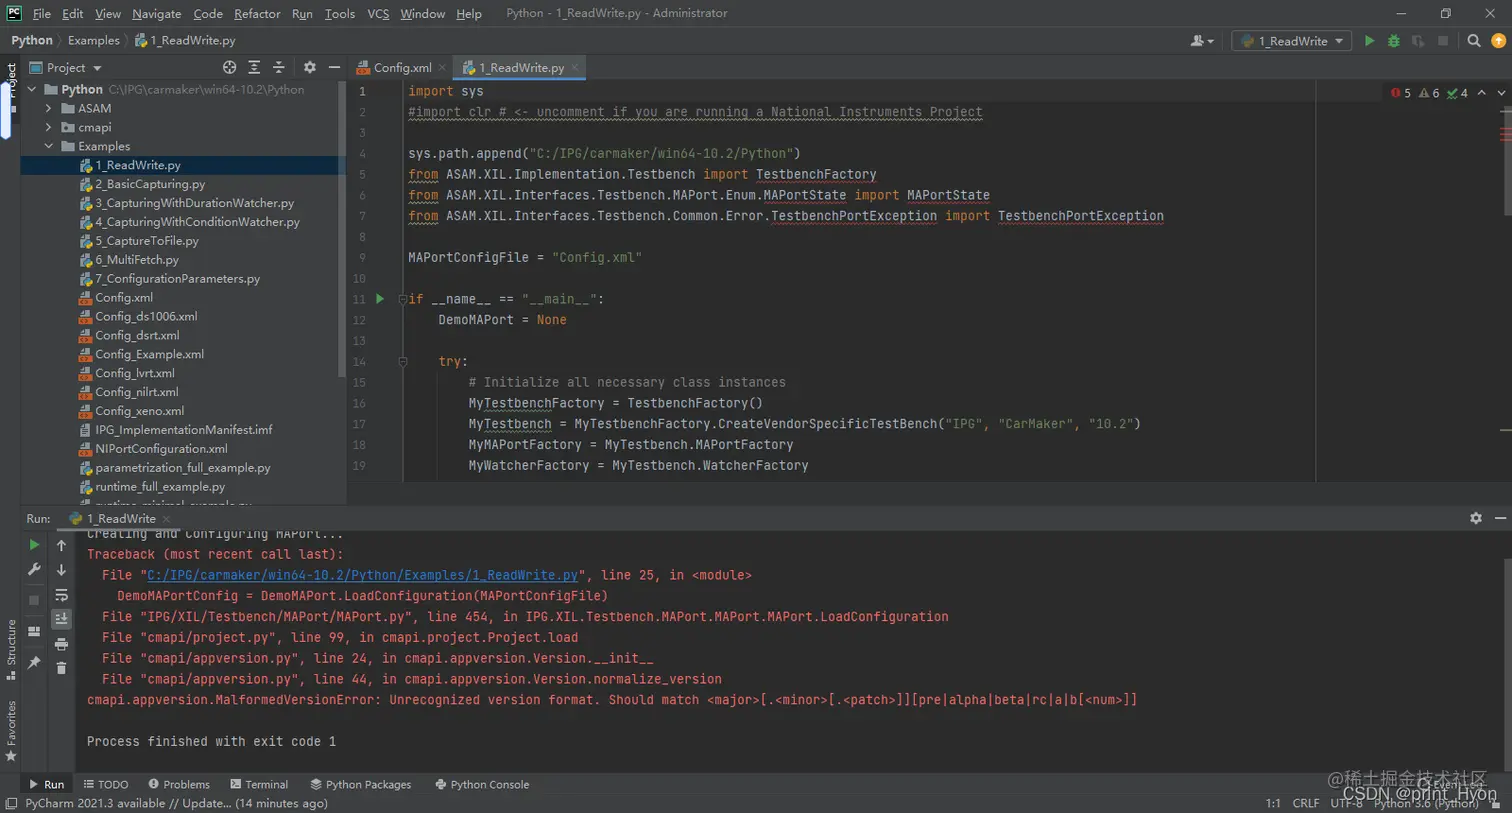Click the error count indicator showing 5
Viewport: 1512px width, 813px height.
tap(1401, 93)
